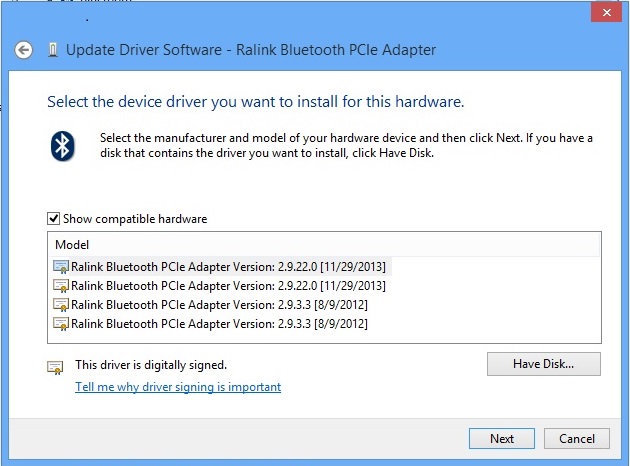Go back using the arrow button
Image resolution: width=630 pixels, height=466 pixels.
tap(24, 50)
